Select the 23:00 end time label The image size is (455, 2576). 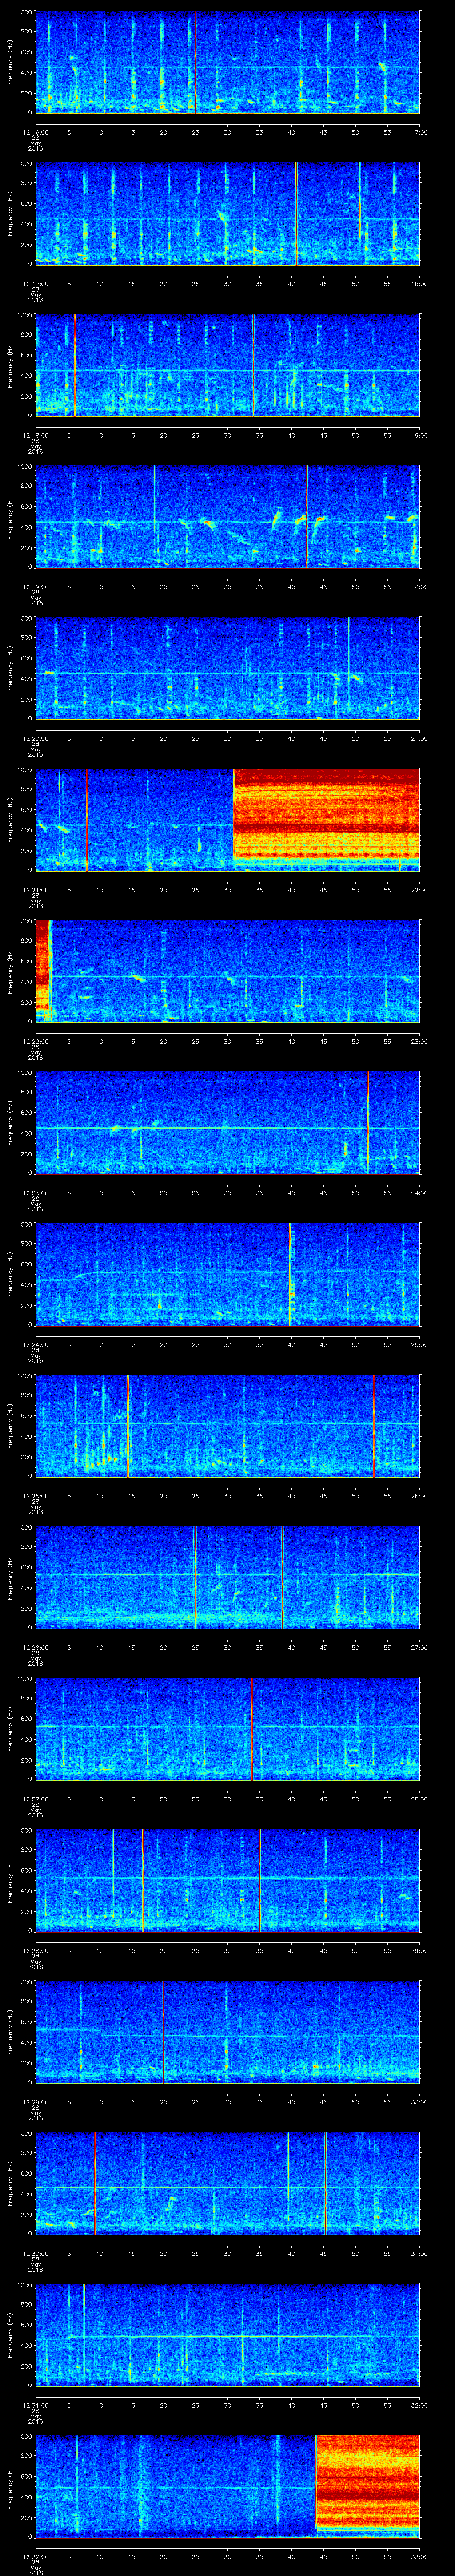(x=419, y=1041)
